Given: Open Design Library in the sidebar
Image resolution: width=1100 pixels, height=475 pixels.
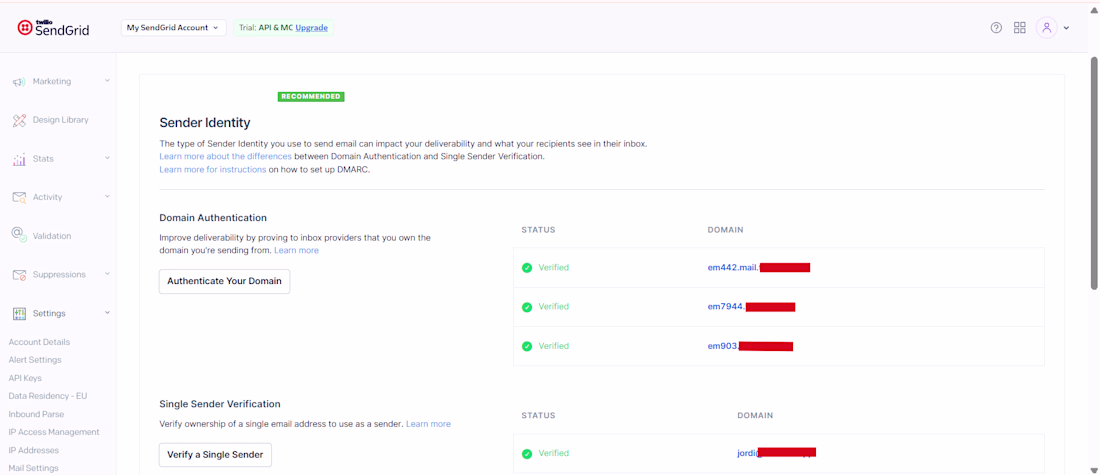Looking at the screenshot, I should point(60,120).
